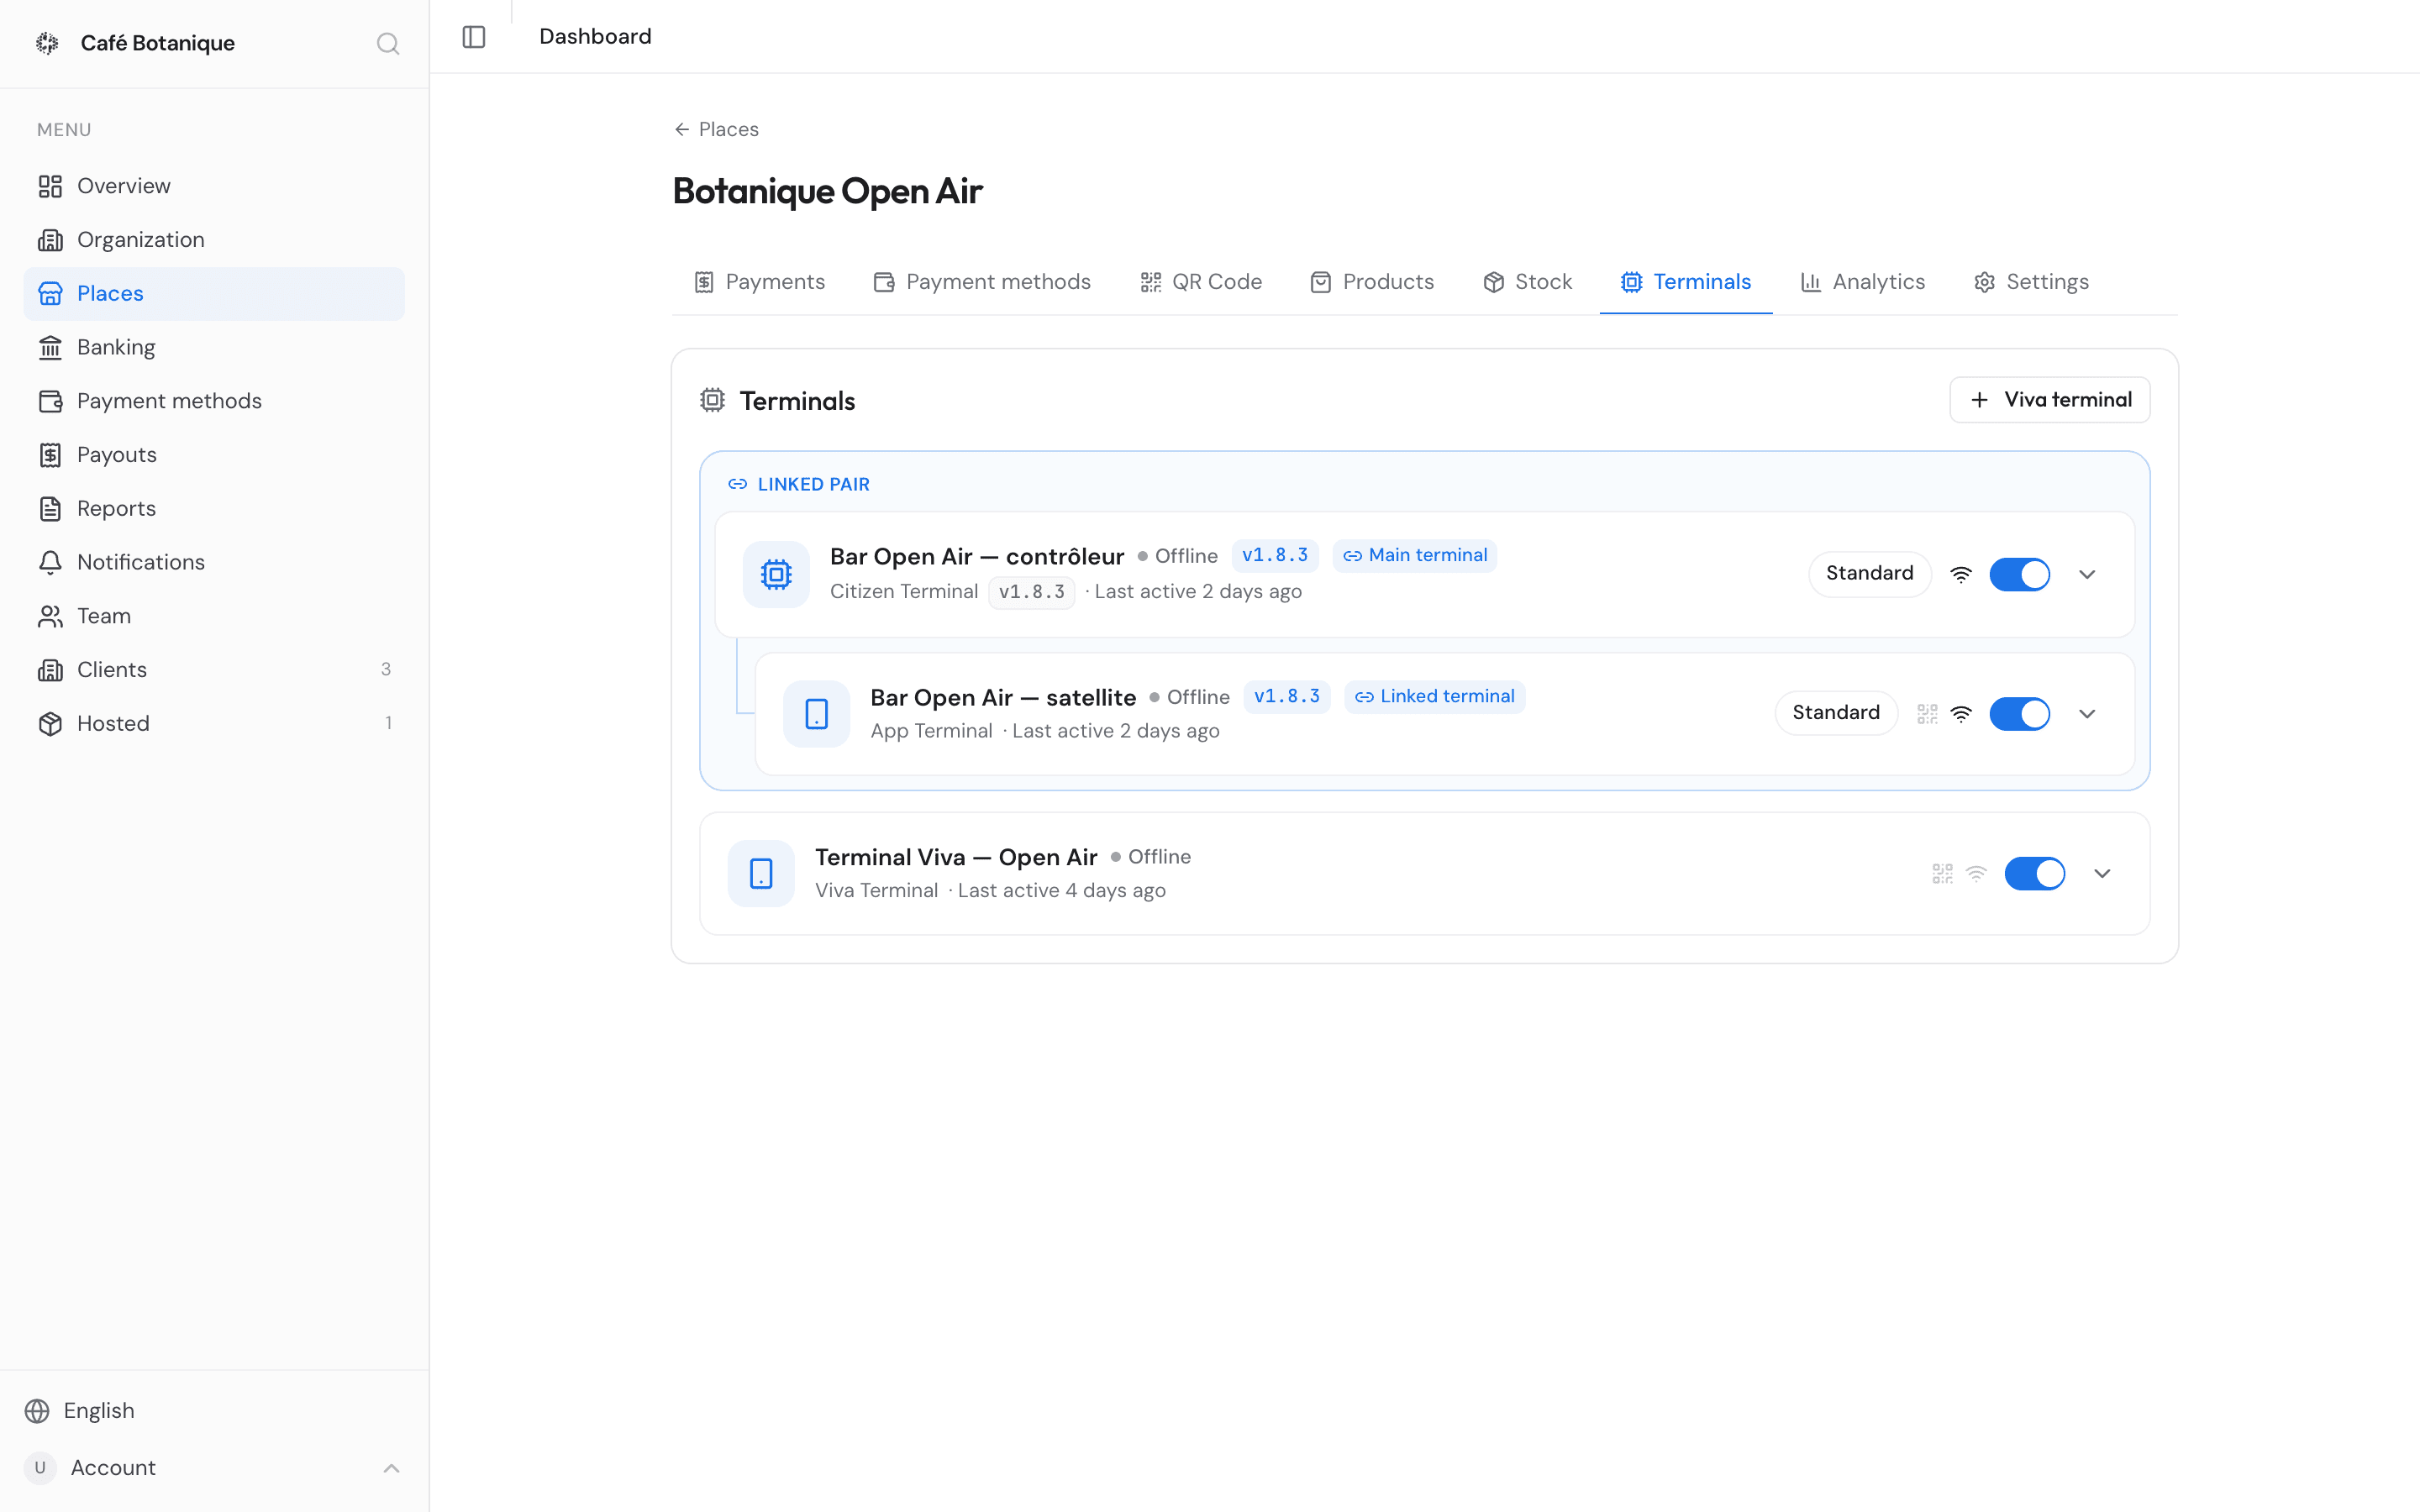
Task: Open Clients in sidebar menu
Action: click(x=214, y=670)
